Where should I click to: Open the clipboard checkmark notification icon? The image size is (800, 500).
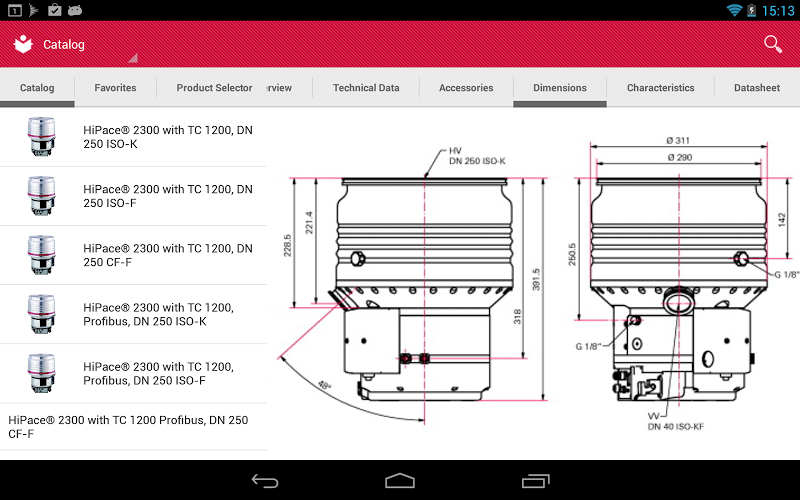tap(55, 10)
